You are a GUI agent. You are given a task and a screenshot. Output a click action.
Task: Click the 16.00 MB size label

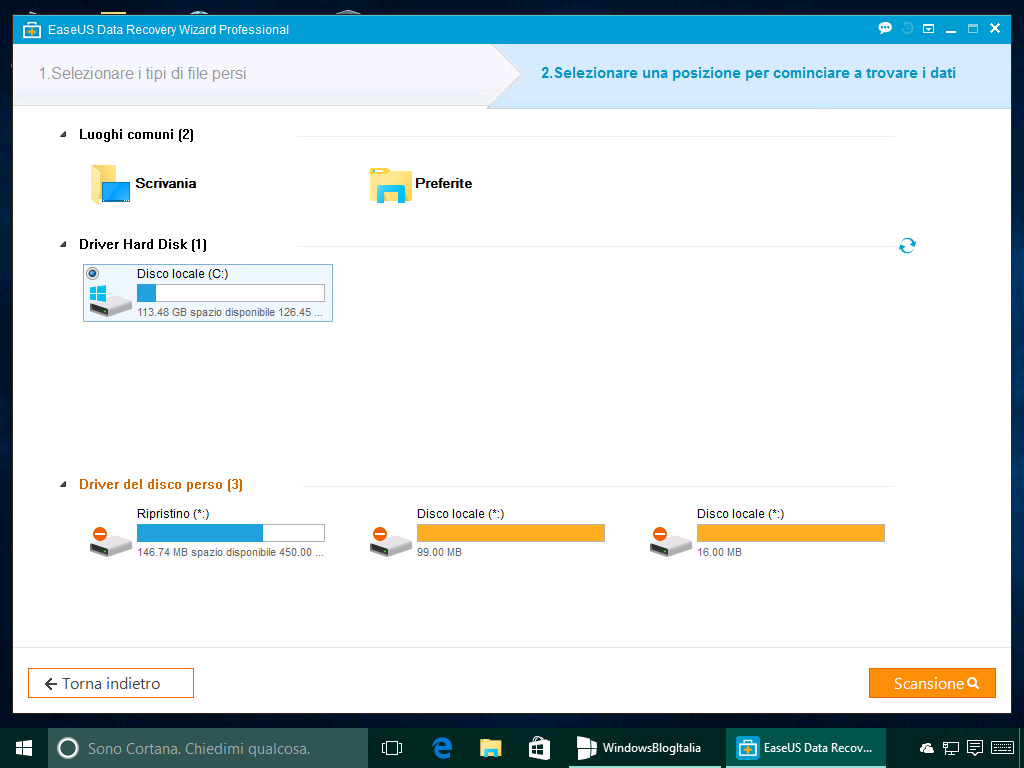[x=719, y=552]
